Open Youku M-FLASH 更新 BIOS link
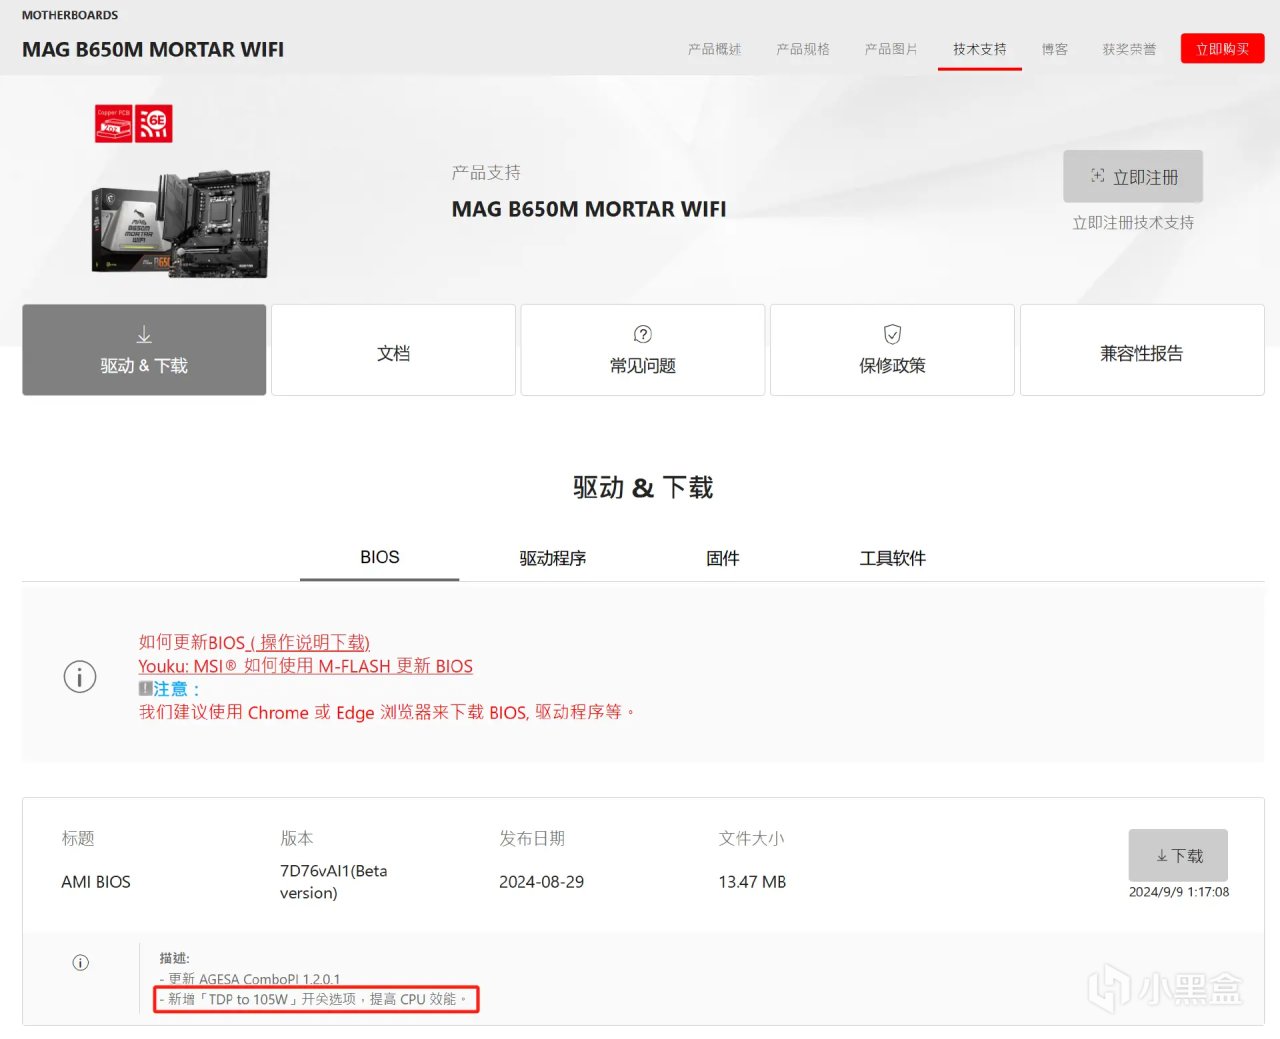Image resolution: width=1280 pixels, height=1039 pixels. tap(306, 666)
